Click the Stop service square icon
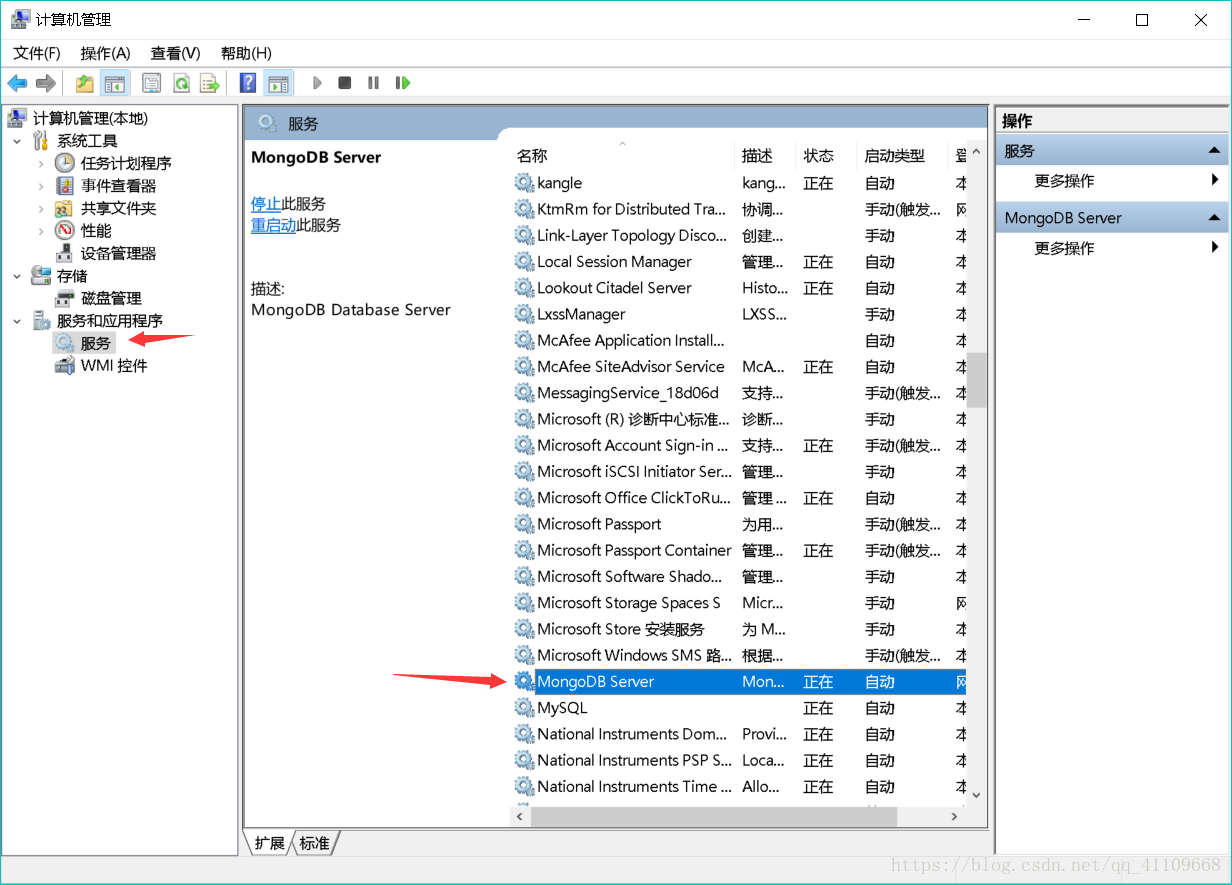 [345, 83]
